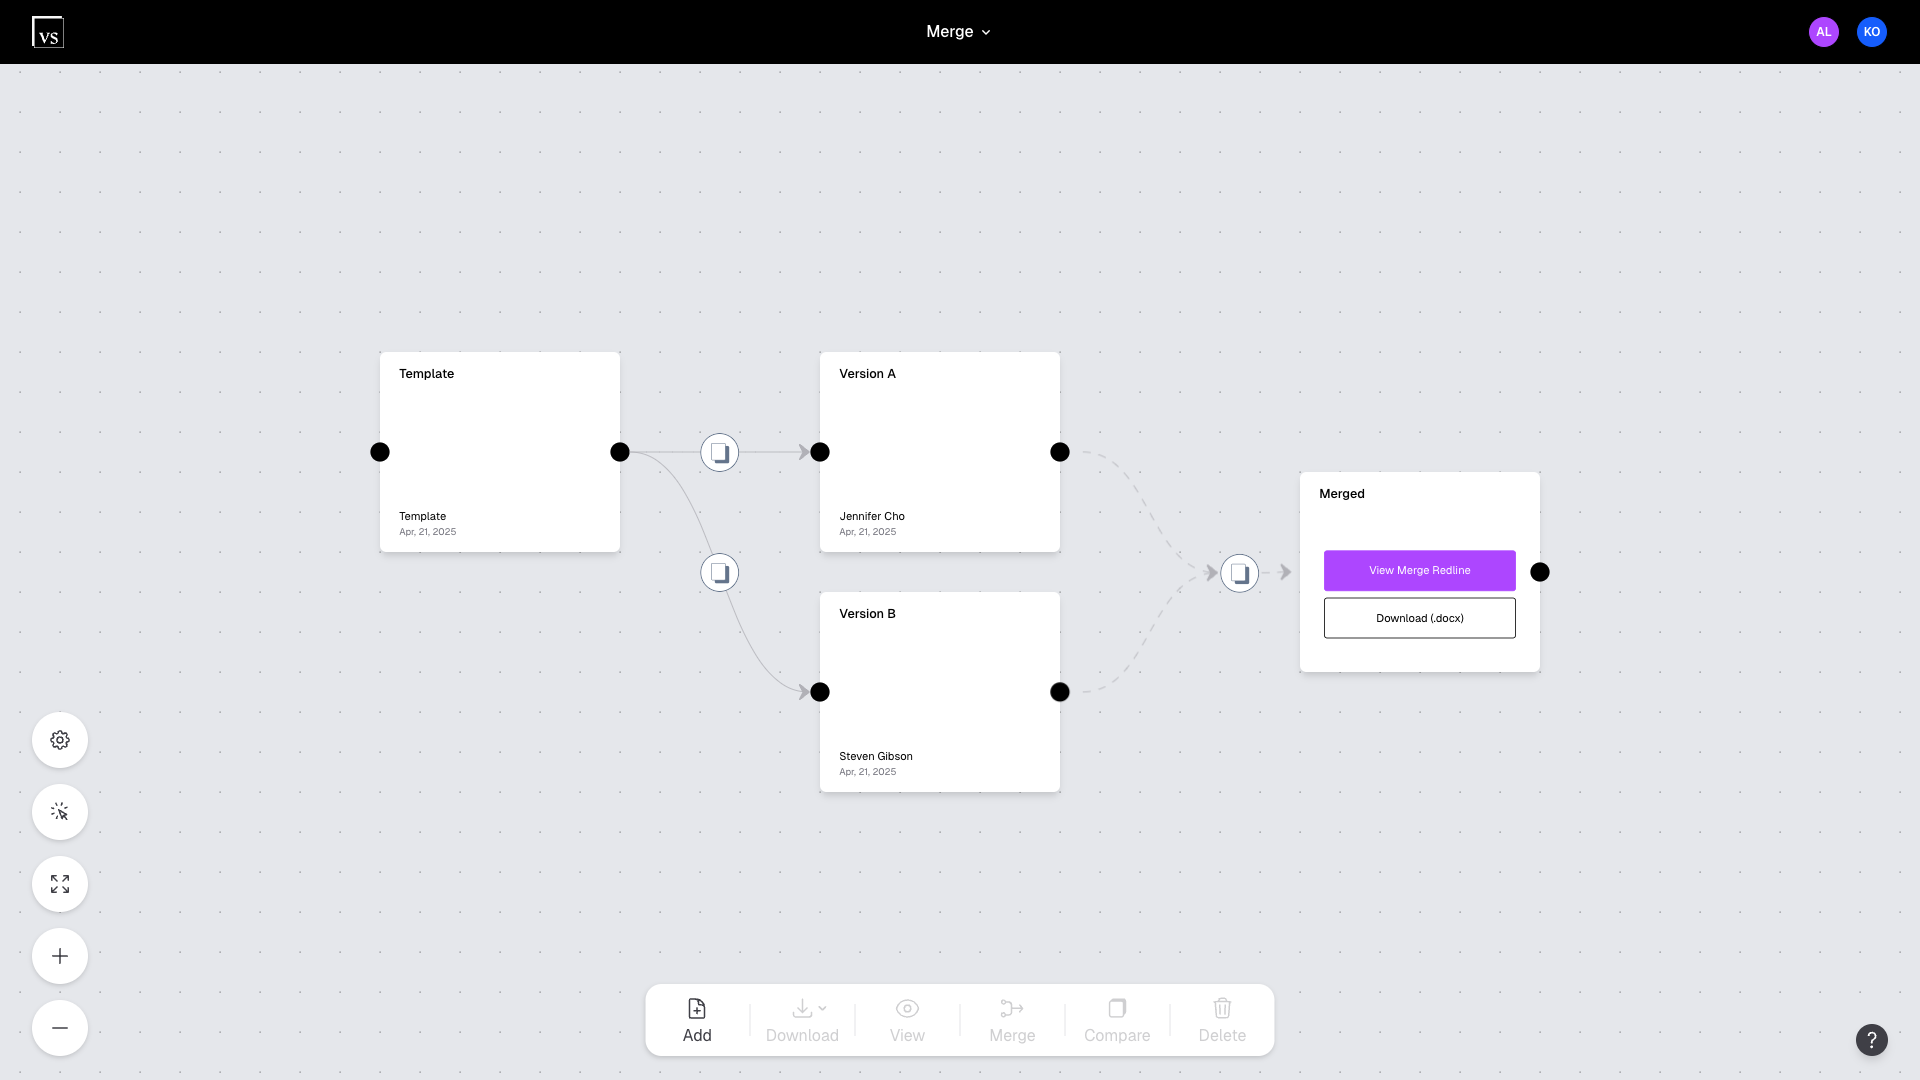Image resolution: width=1920 pixels, height=1080 pixels.
Task: Click the Jennifer Cho author label
Action: [872, 517]
